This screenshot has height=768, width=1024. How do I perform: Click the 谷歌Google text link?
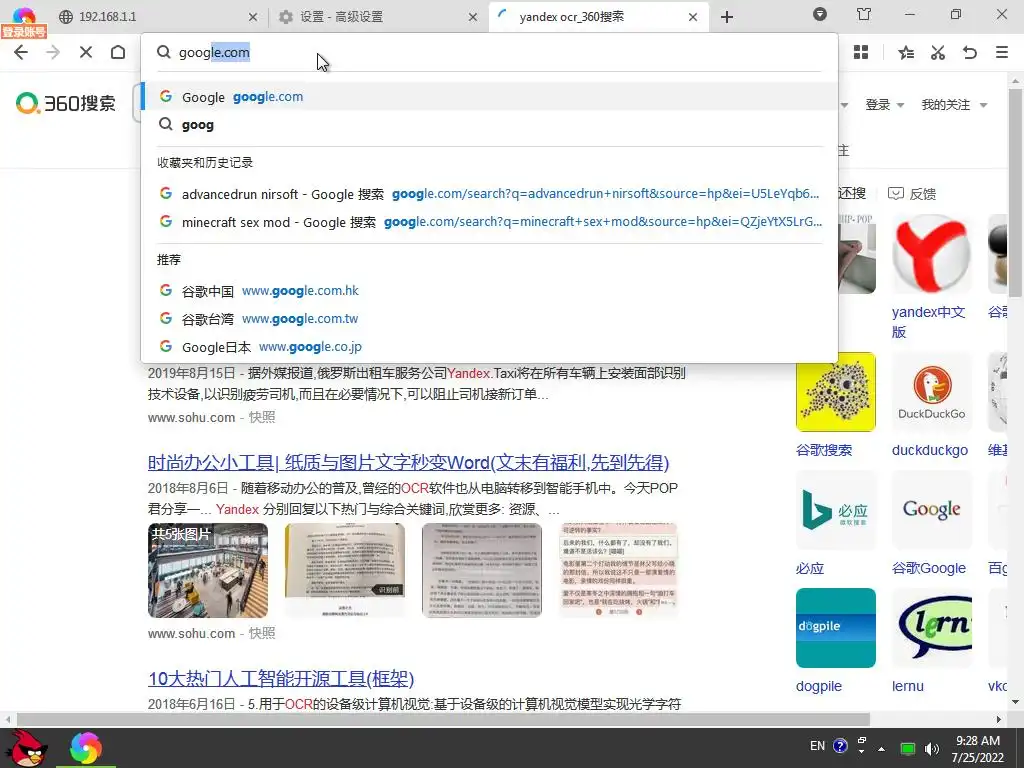click(x=929, y=568)
